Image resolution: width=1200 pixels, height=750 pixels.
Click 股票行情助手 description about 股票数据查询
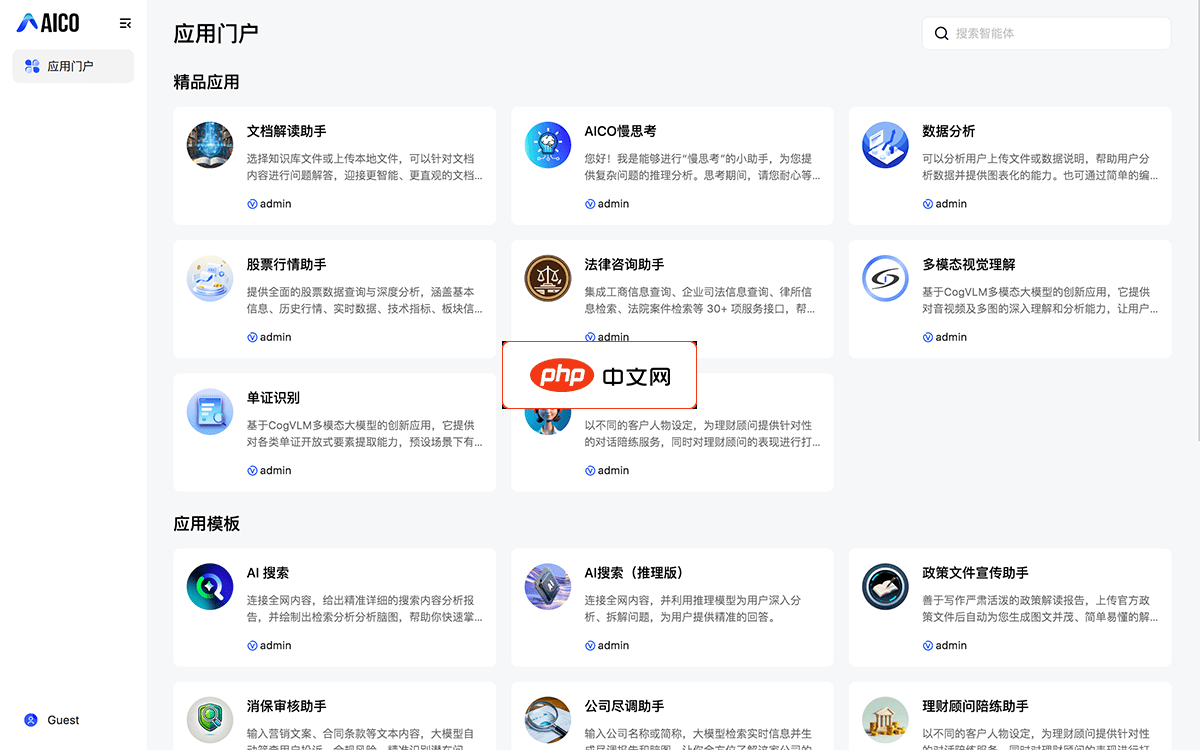[x=365, y=300]
